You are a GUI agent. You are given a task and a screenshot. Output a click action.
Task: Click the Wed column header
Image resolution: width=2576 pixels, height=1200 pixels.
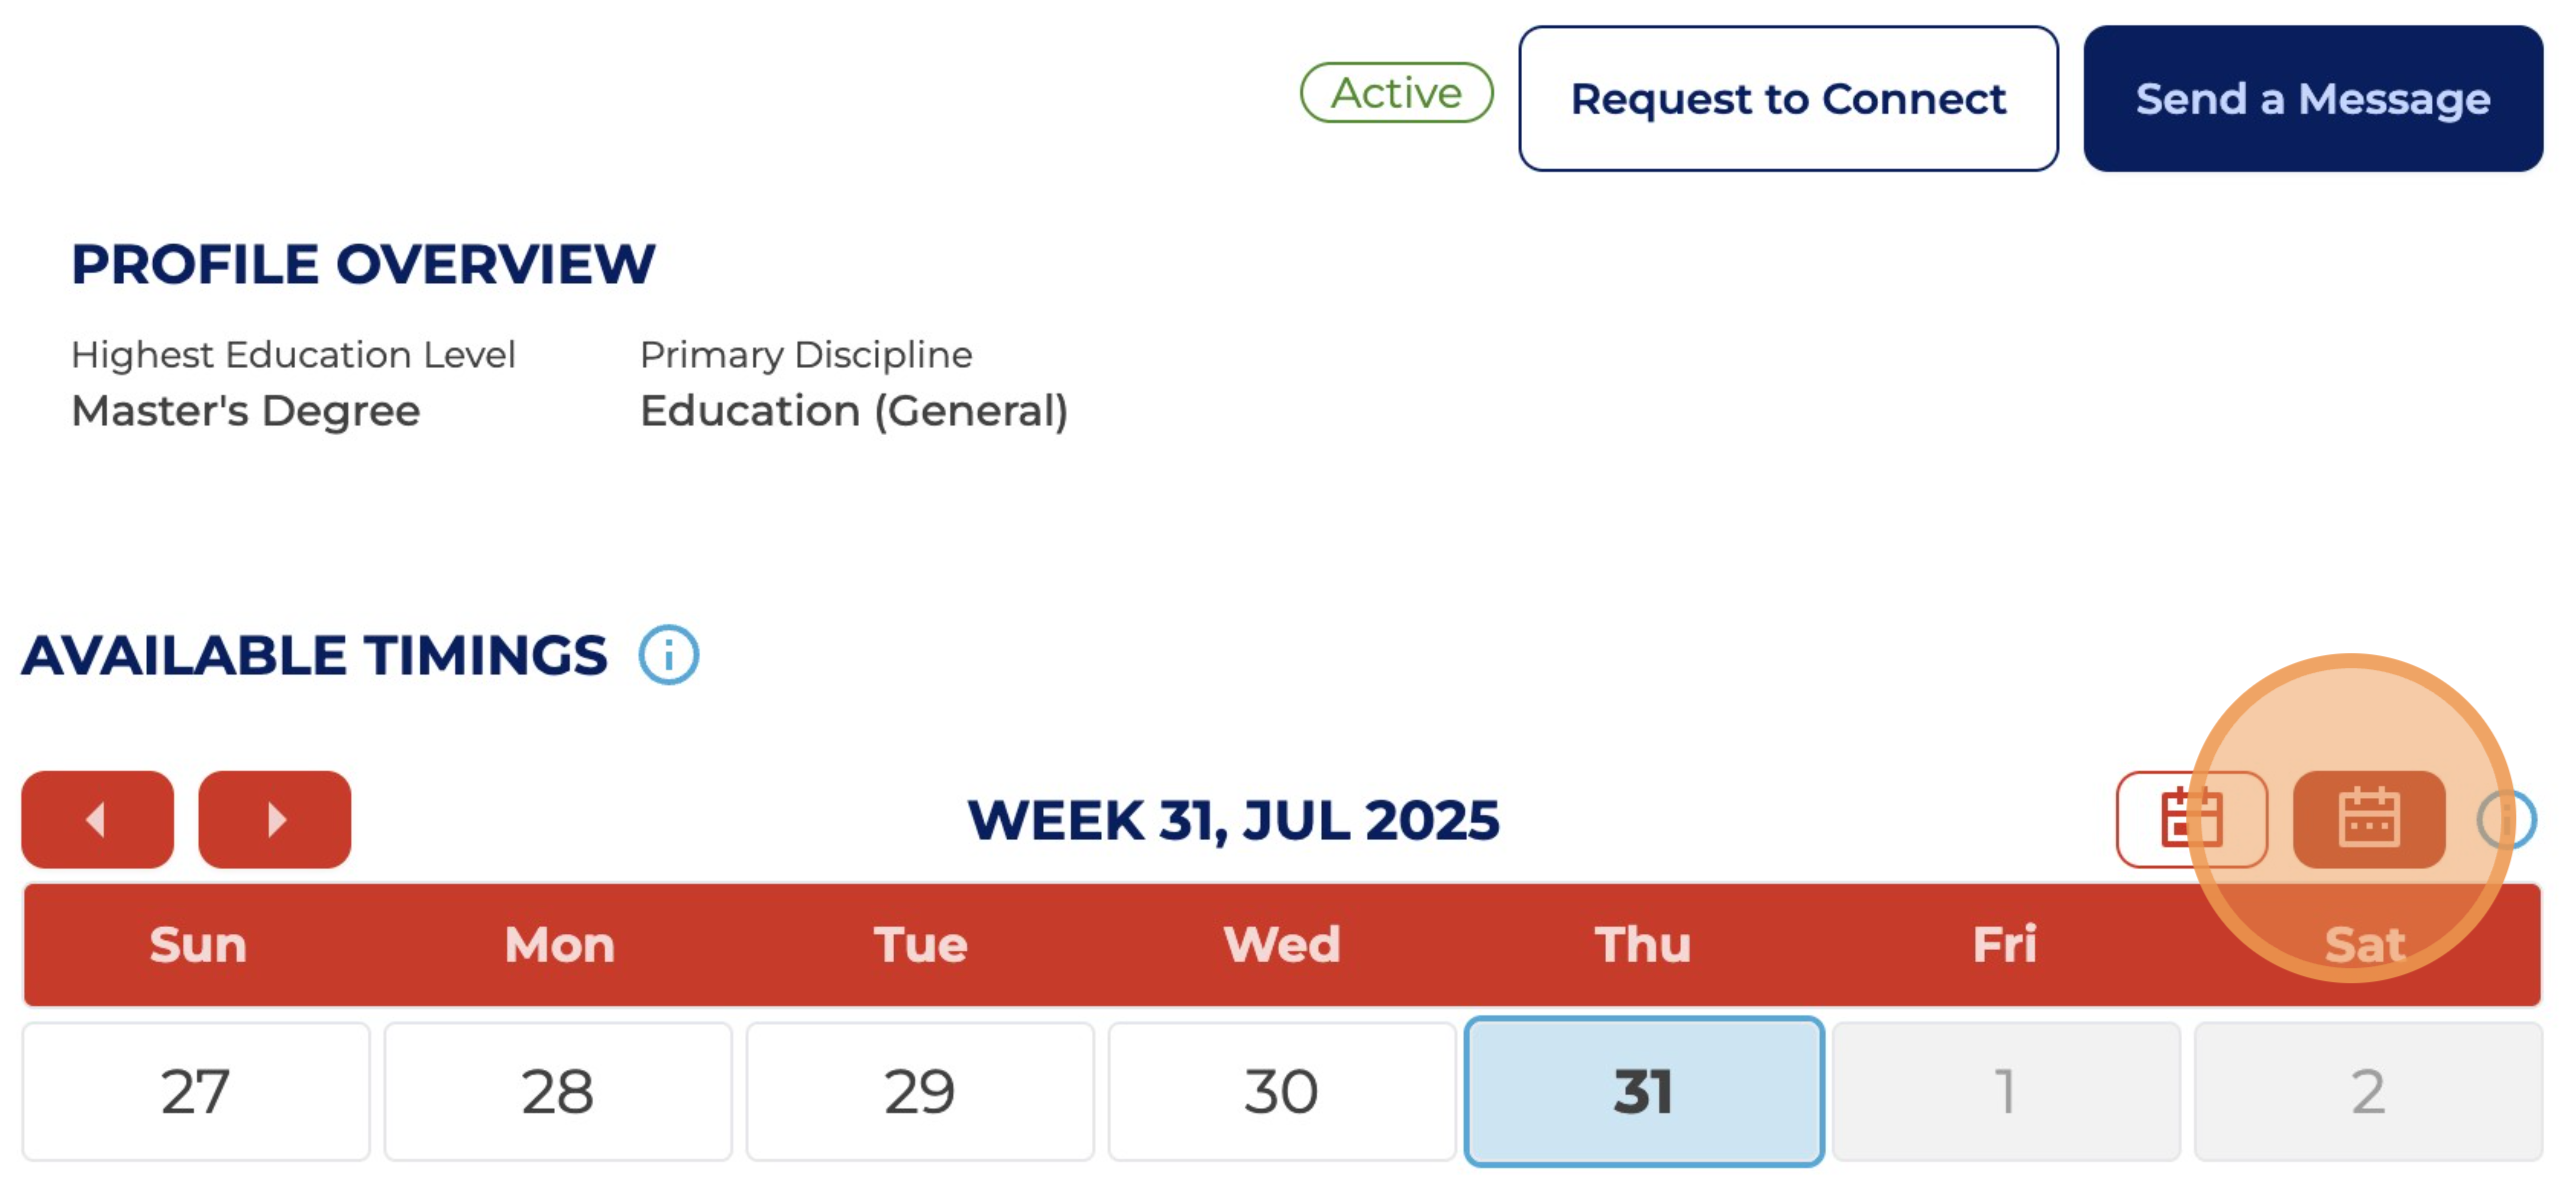[1282, 945]
